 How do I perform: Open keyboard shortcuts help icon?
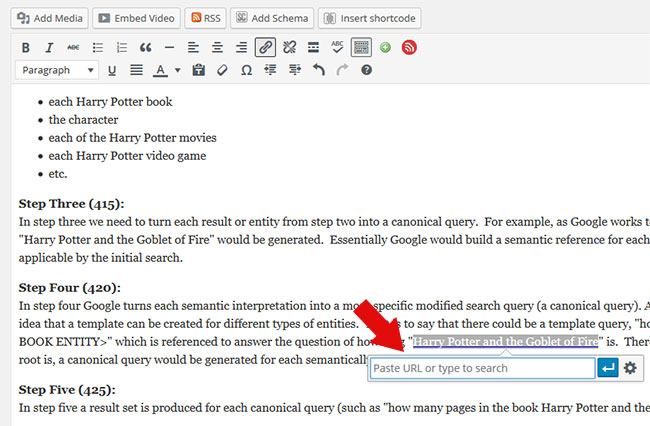click(x=366, y=70)
